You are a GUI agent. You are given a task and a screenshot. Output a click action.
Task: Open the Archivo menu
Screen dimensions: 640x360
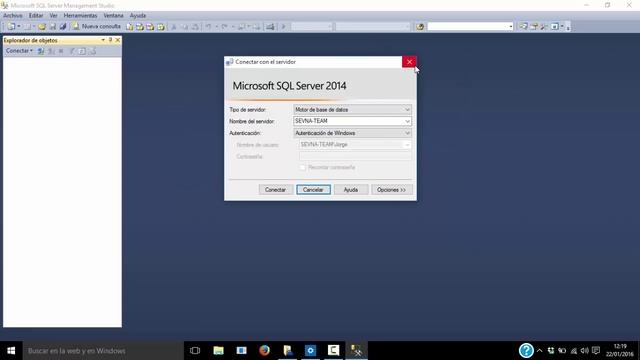[13, 16]
